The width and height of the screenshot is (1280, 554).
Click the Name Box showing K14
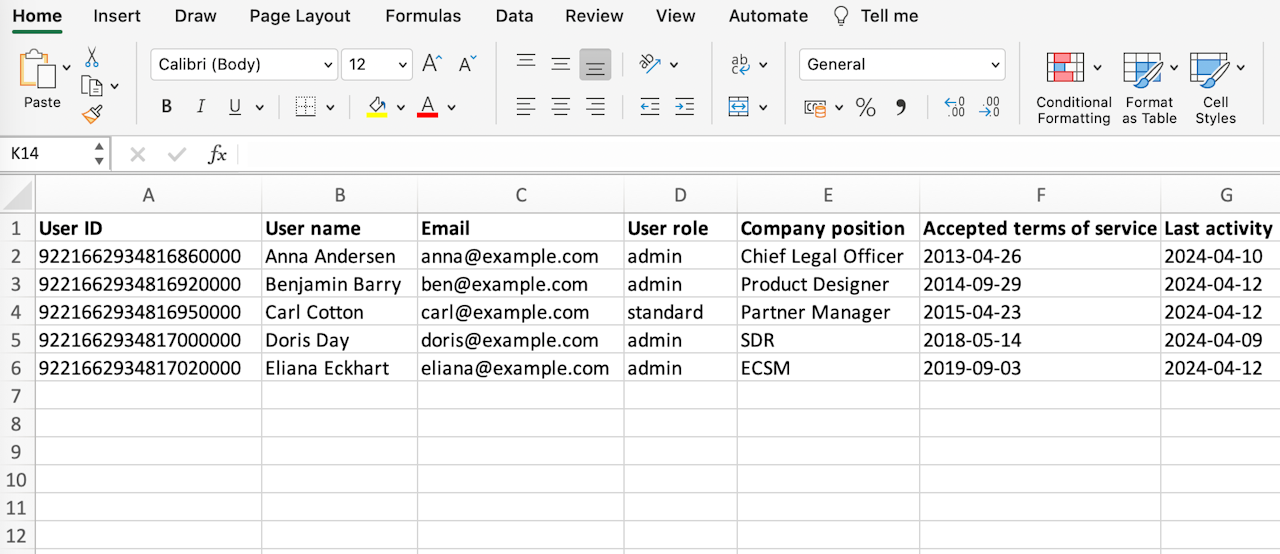click(x=50, y=154)
